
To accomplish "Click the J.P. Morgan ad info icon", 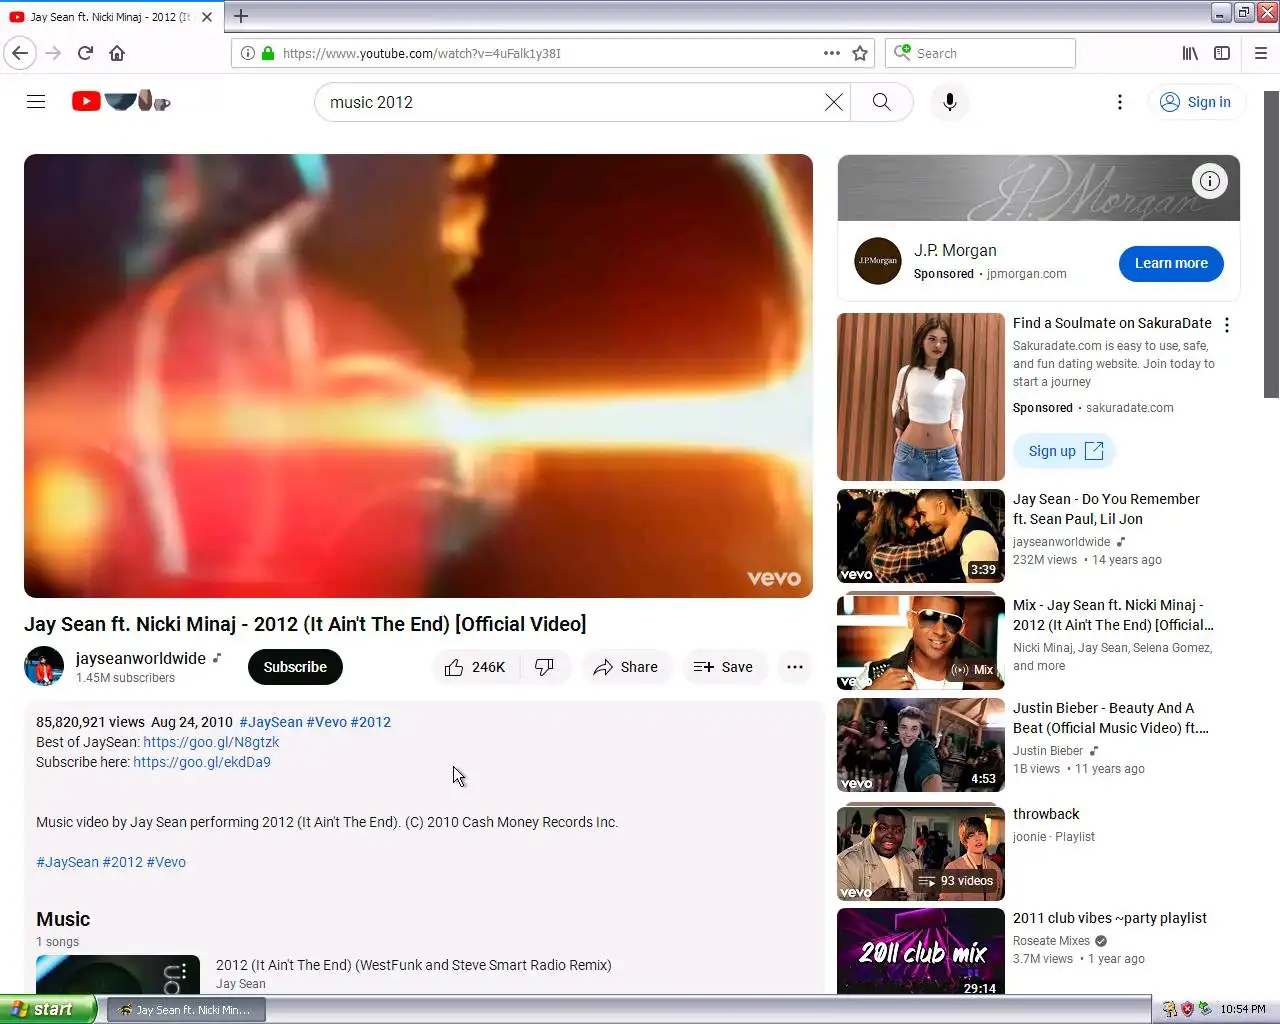I will 1210,181.
